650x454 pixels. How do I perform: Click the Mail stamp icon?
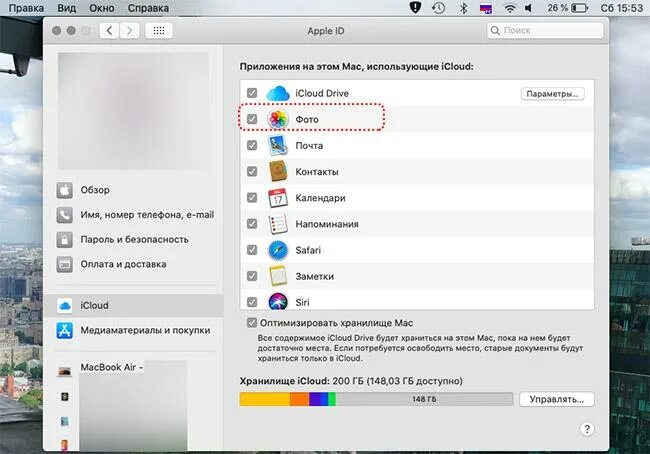(x=278, y=146)
